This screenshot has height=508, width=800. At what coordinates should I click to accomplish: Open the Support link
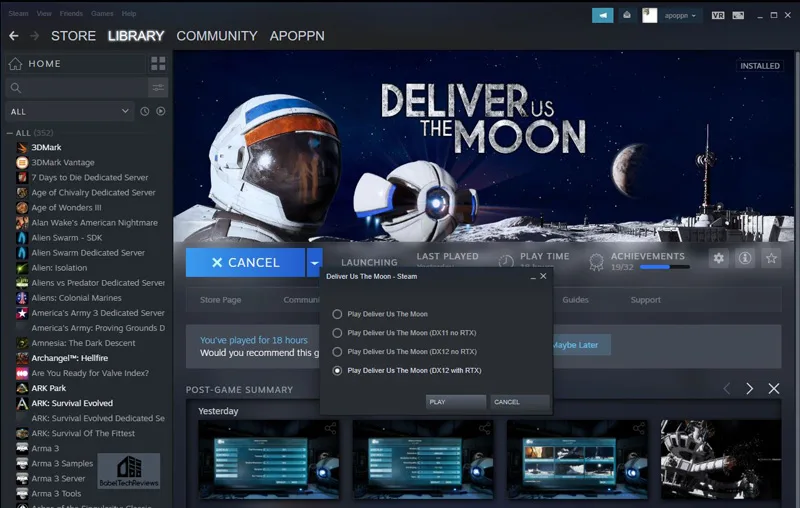tap(645, 300)
